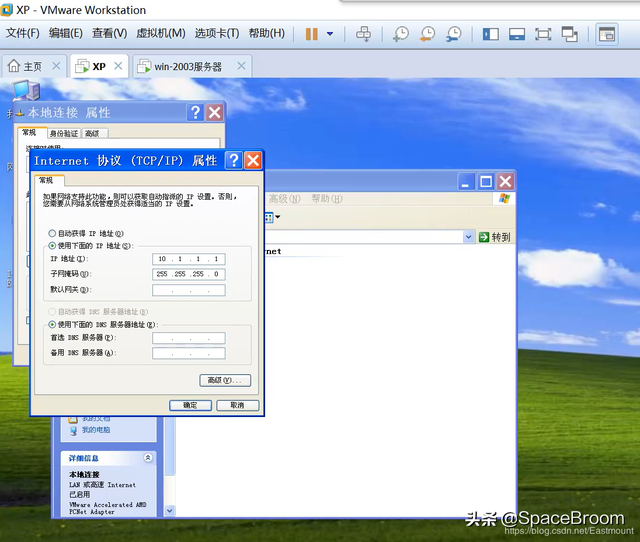Image resolution: width=640 pixels, height=542 pixels.
Task: Select 自动获得 IP 地址 radio button
Action: click(52, 233)
